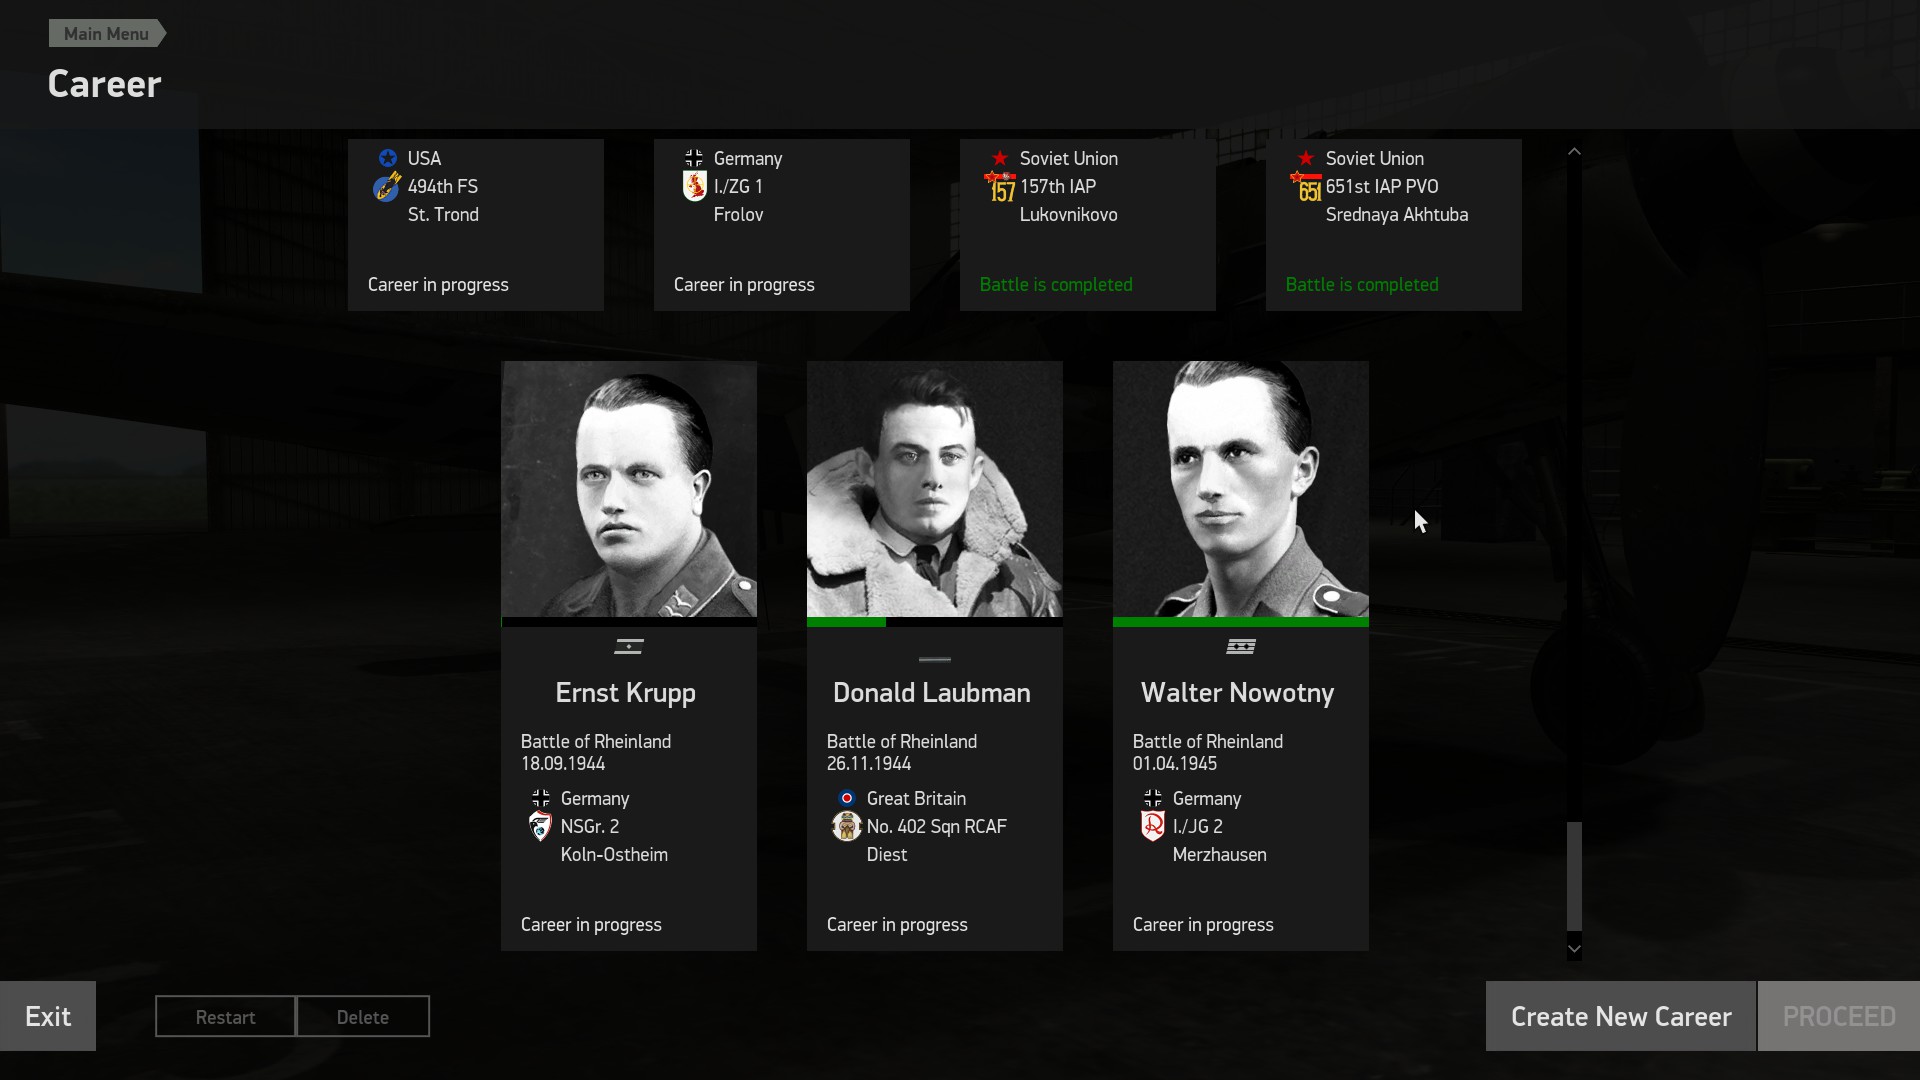Screen dimensions: 1920x1080
Task: Click the scrollbar down arrow
Action: point(1574,948)
